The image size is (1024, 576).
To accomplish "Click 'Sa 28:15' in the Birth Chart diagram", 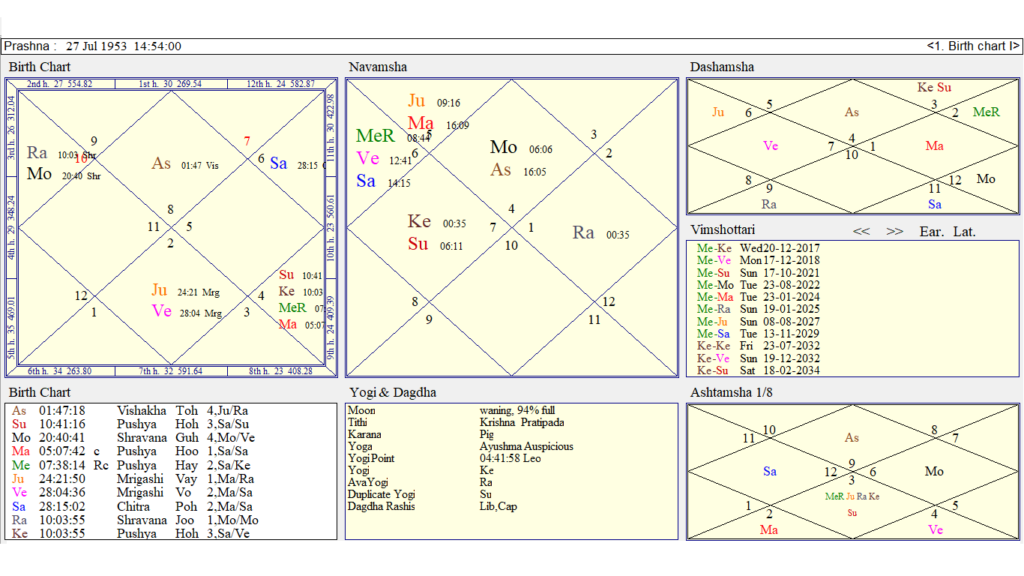I will tap(294, 164).
